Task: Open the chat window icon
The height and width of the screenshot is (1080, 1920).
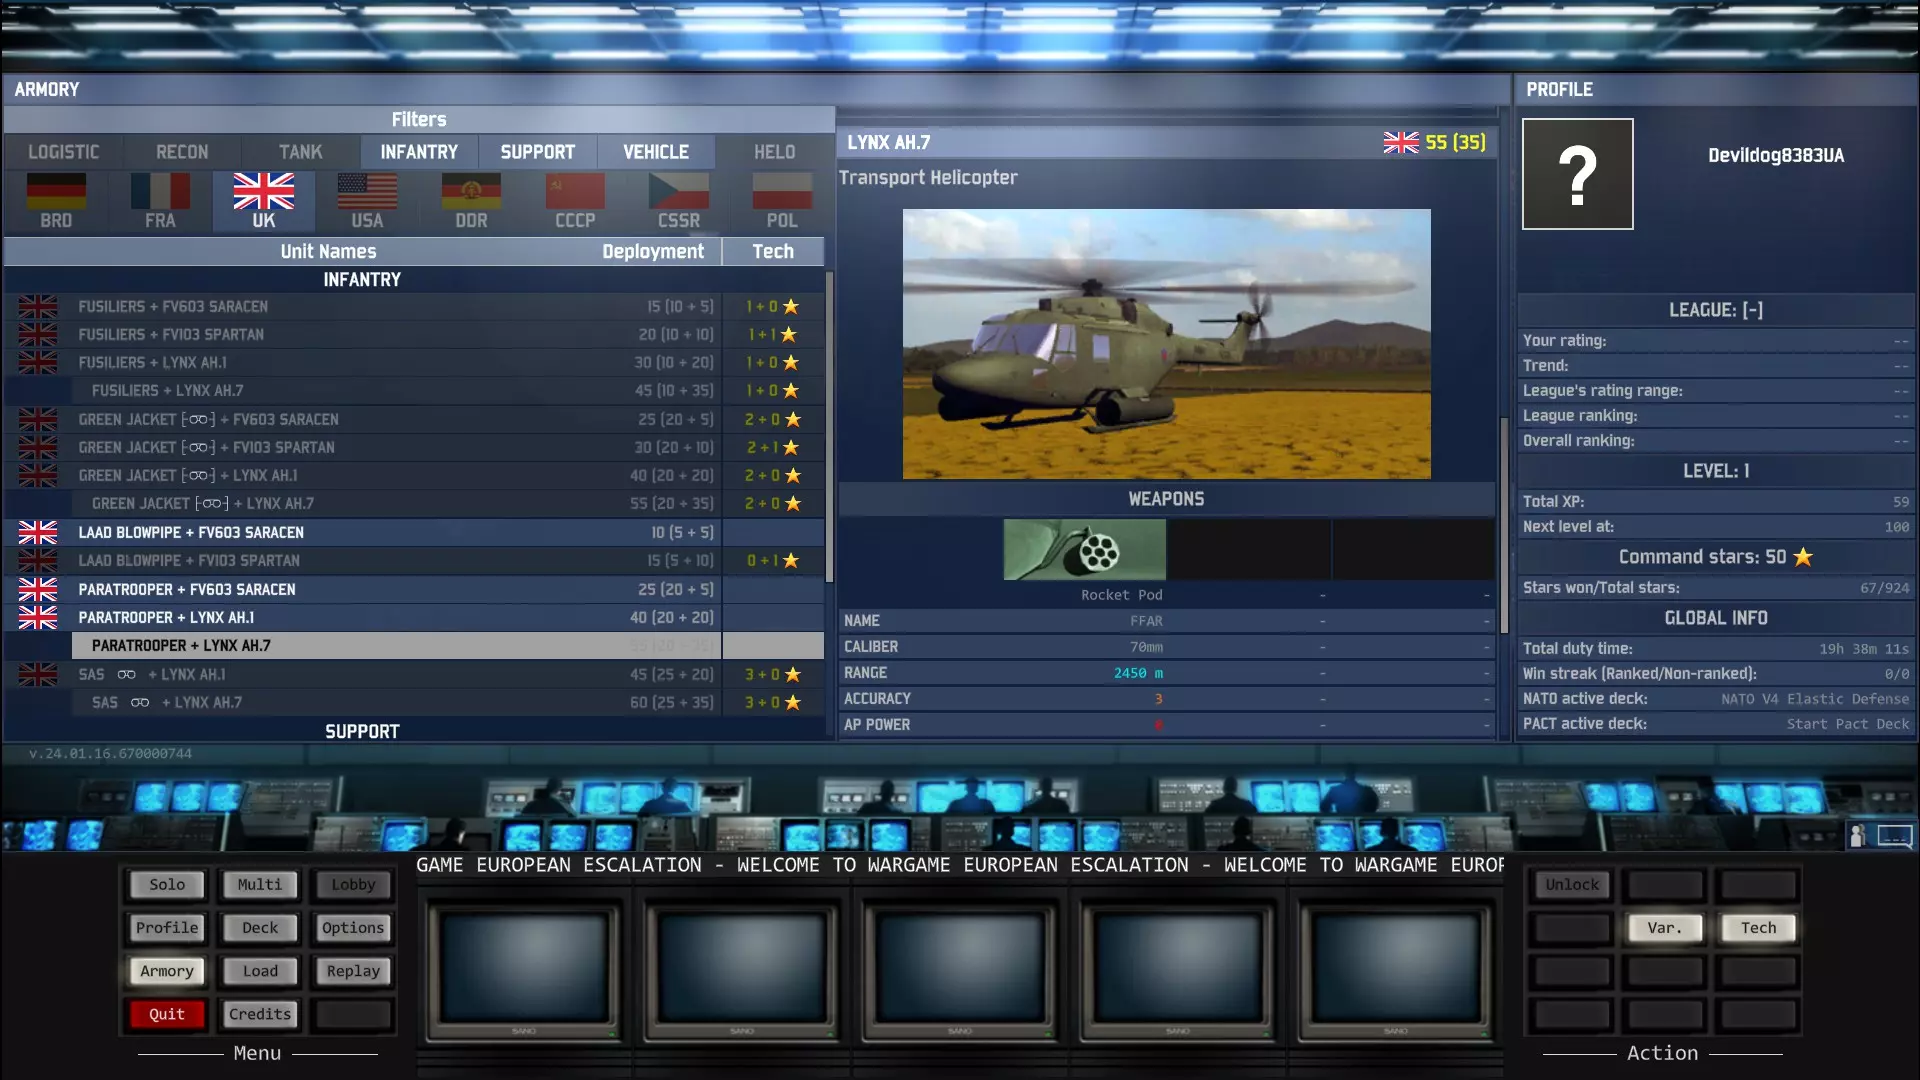Action: point(1894,836)
